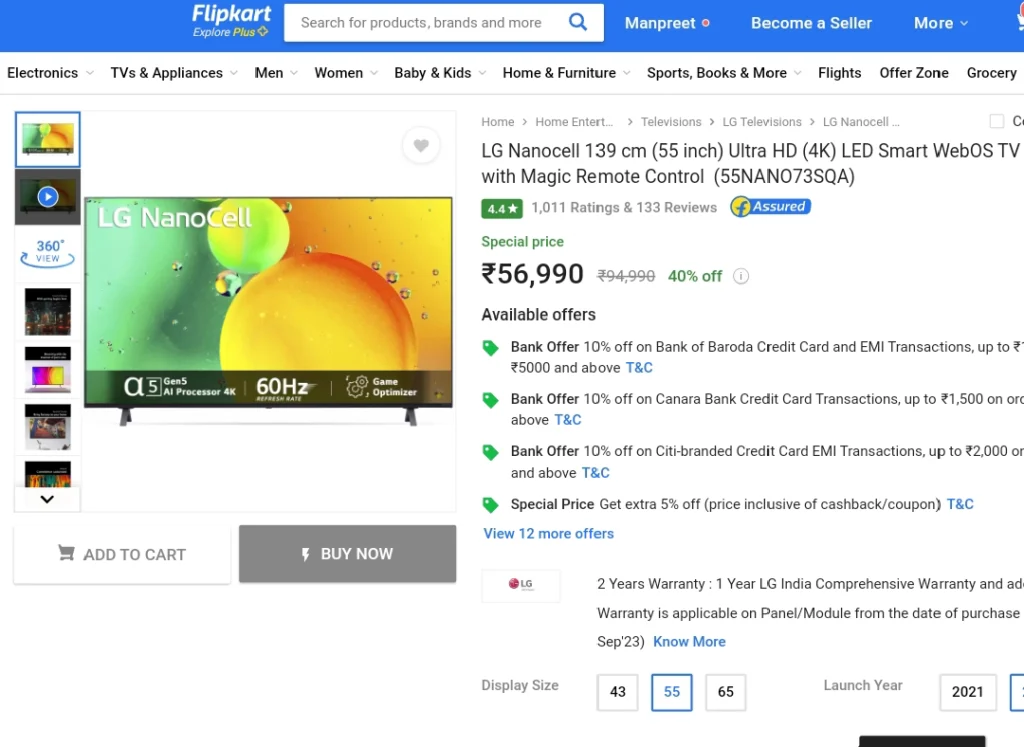Click the Buy Now button

(347, 554)
